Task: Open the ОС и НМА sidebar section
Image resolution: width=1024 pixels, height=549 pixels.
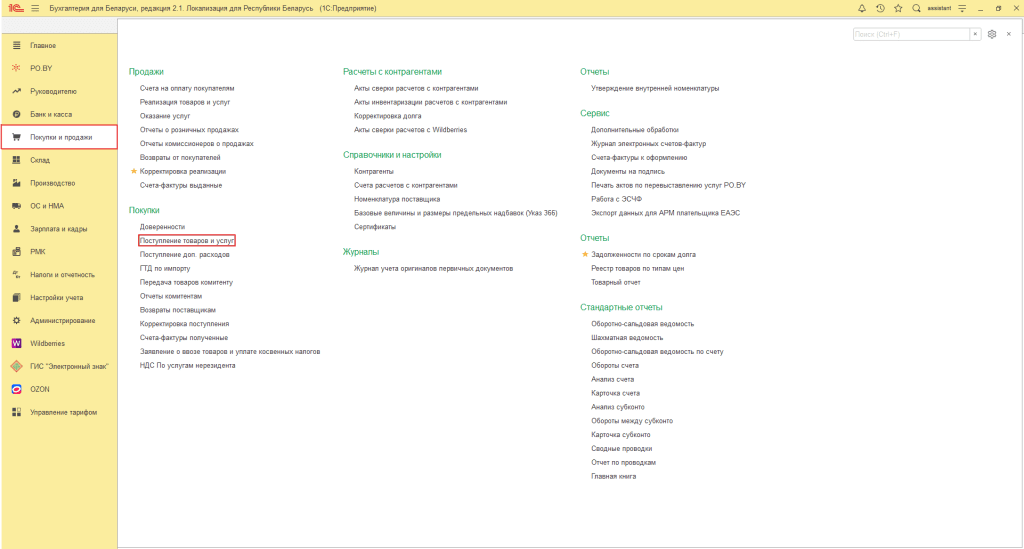Action: tap(59, 206)
